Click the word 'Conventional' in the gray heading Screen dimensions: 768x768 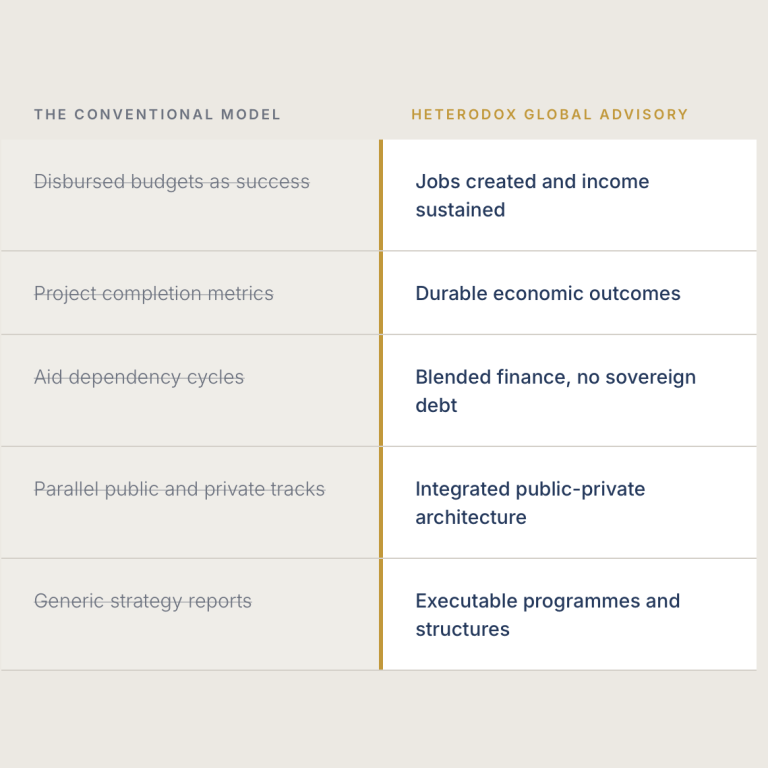[x=144, y=115]
